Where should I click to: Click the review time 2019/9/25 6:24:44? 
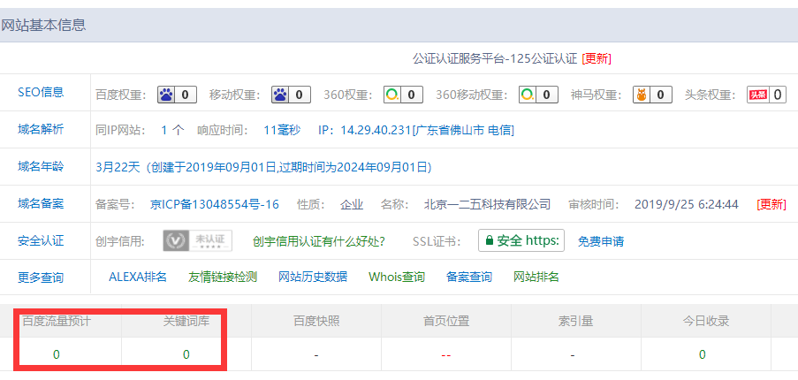(687, 204)
